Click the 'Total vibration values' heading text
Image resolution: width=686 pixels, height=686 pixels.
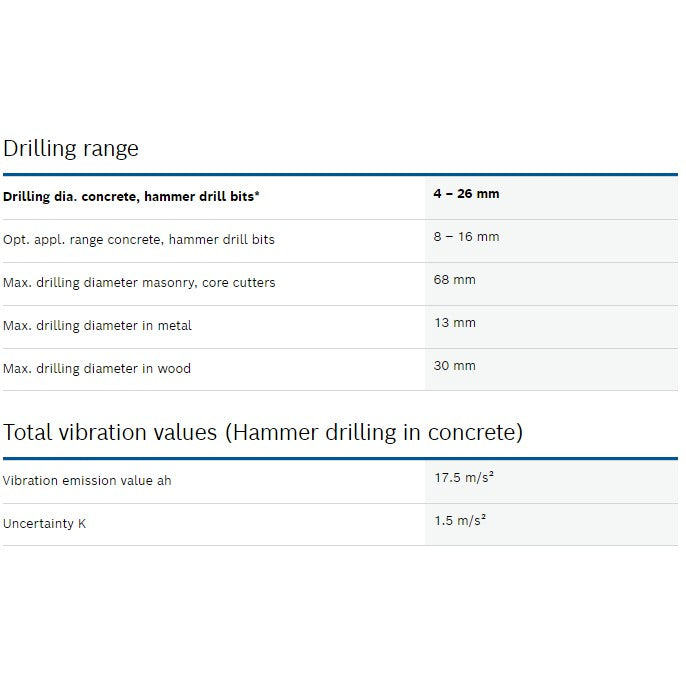(x=110, y=433)
